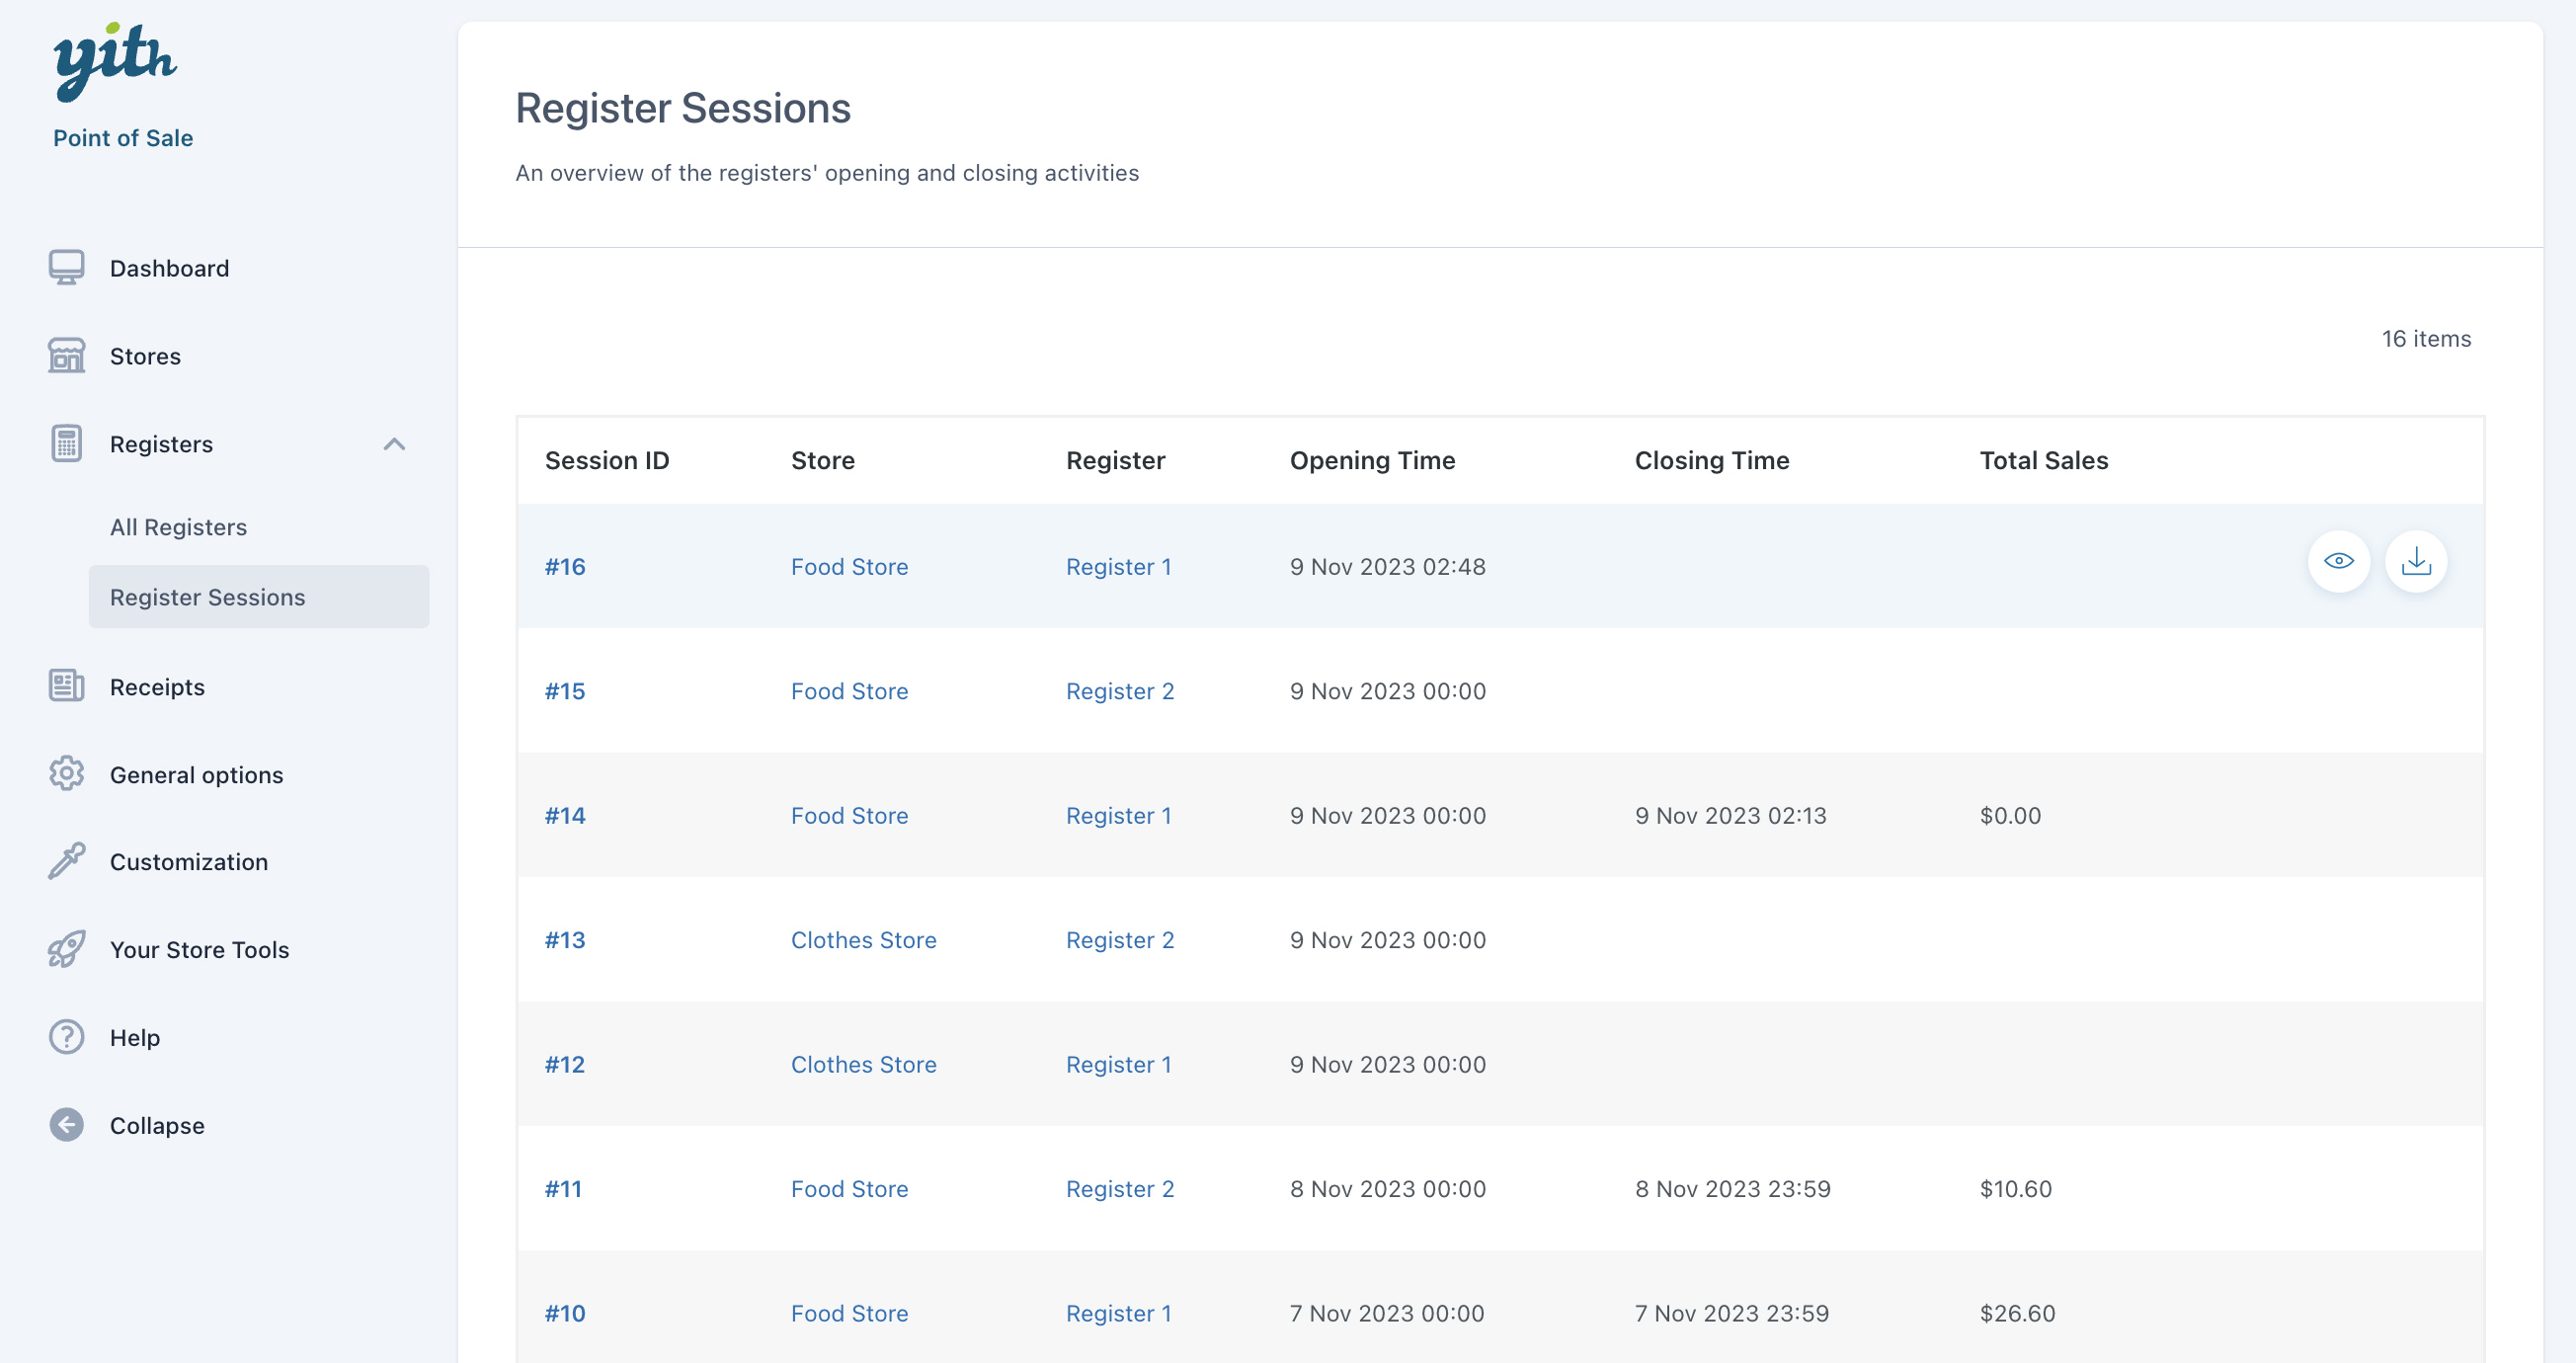The height and width of the screenshot is (1363, 2576).
Task: Click the YITH logo
Action: pyautogui.click(x=115, y=61)
